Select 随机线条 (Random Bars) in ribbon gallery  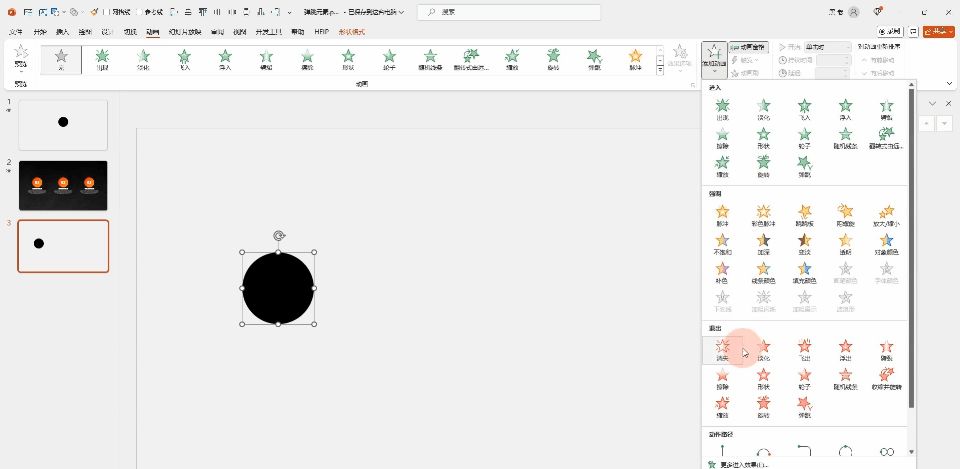tap(430, 60)
